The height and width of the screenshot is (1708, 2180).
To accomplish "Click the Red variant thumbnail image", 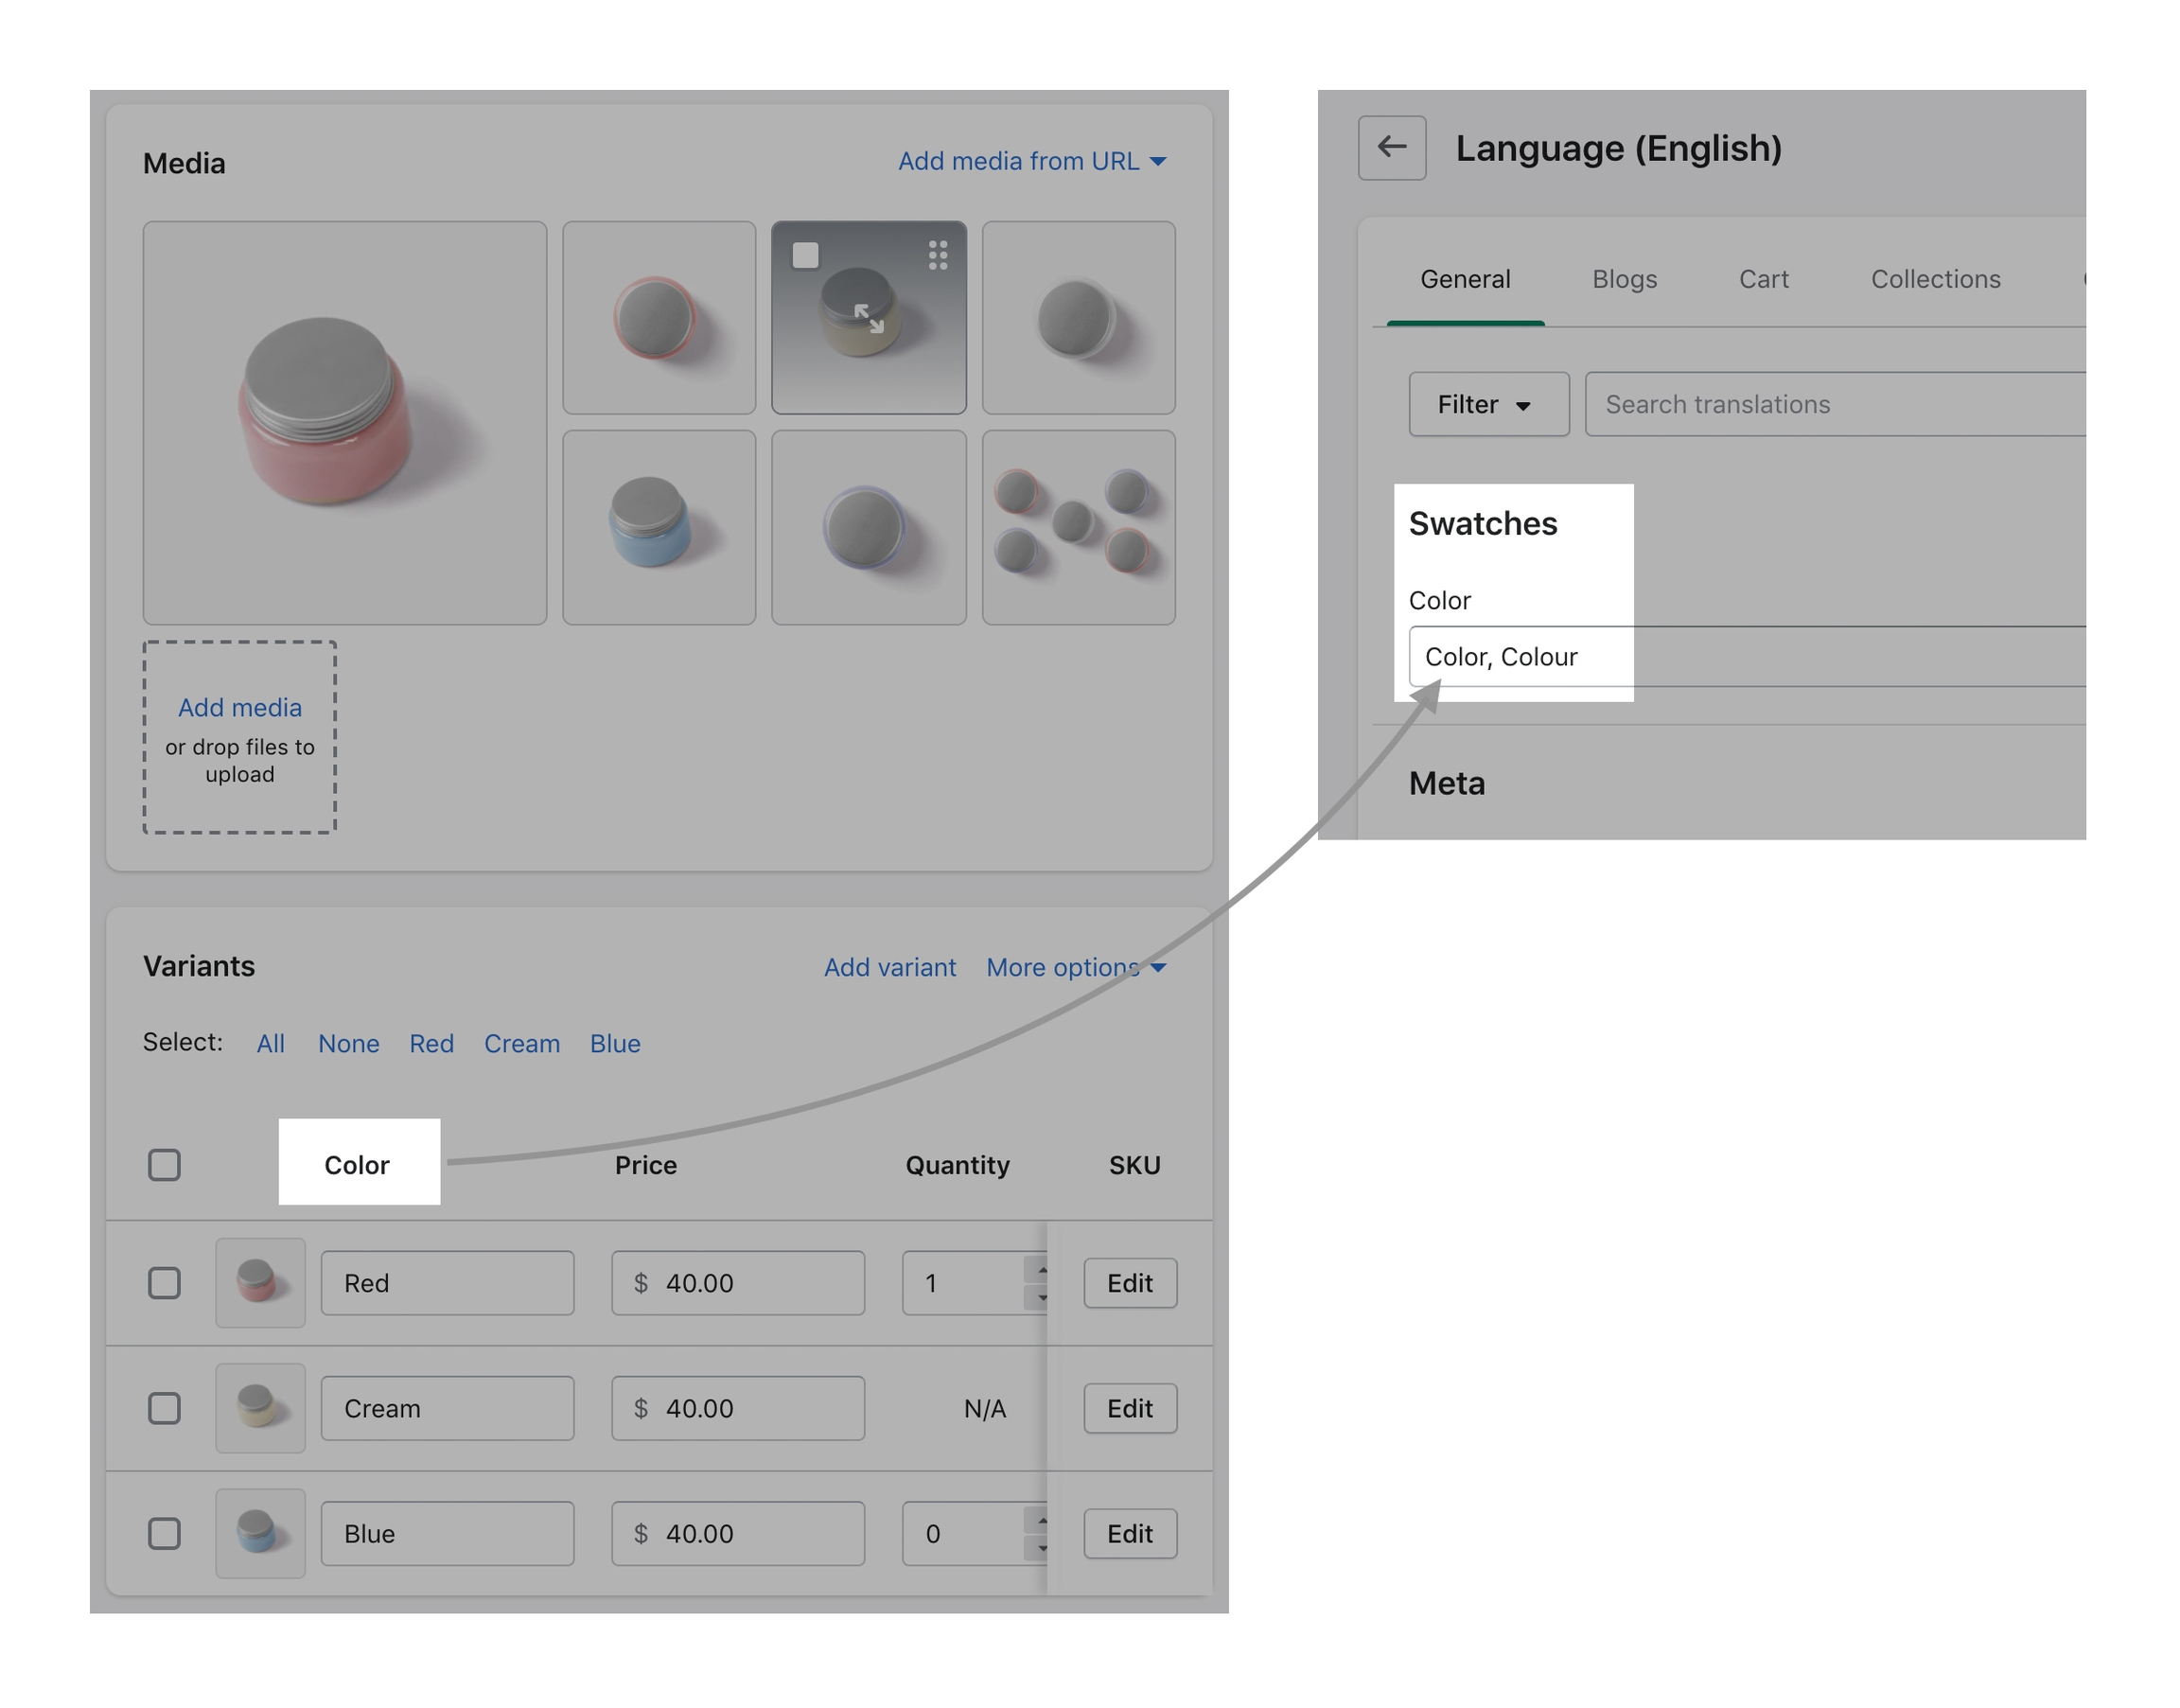I will tap(260, 1282).
